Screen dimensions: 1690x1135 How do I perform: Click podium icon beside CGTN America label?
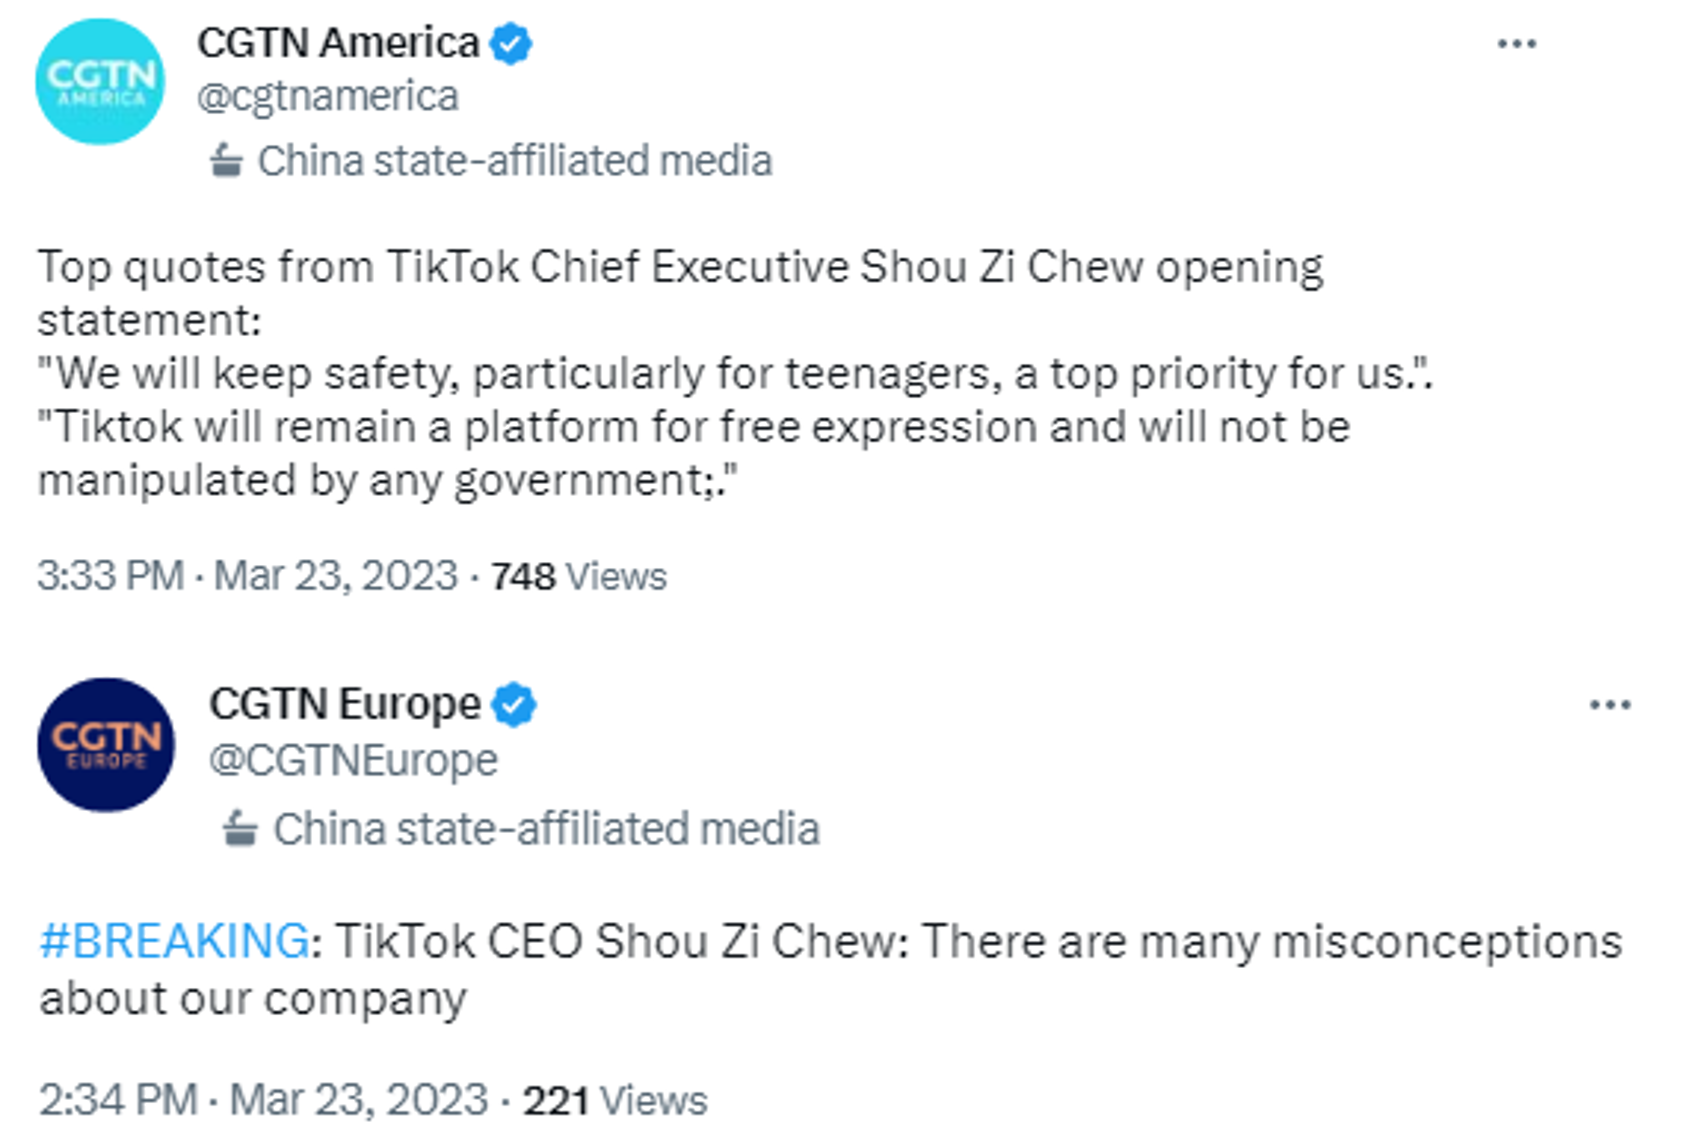coord(226,161)
